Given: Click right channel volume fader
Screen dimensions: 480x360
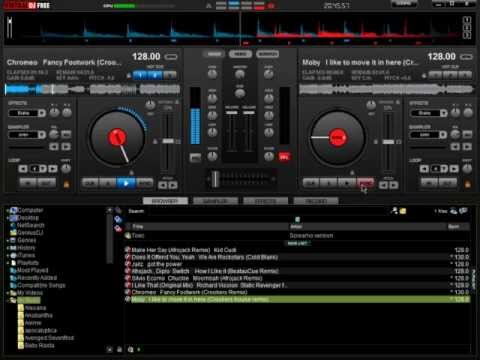Looking at the screenshot, I should 249,113.
